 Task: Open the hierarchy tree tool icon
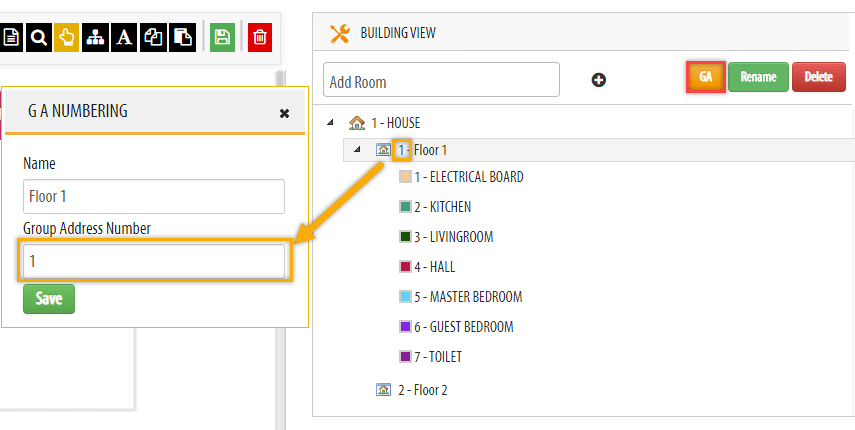[95, 38]
